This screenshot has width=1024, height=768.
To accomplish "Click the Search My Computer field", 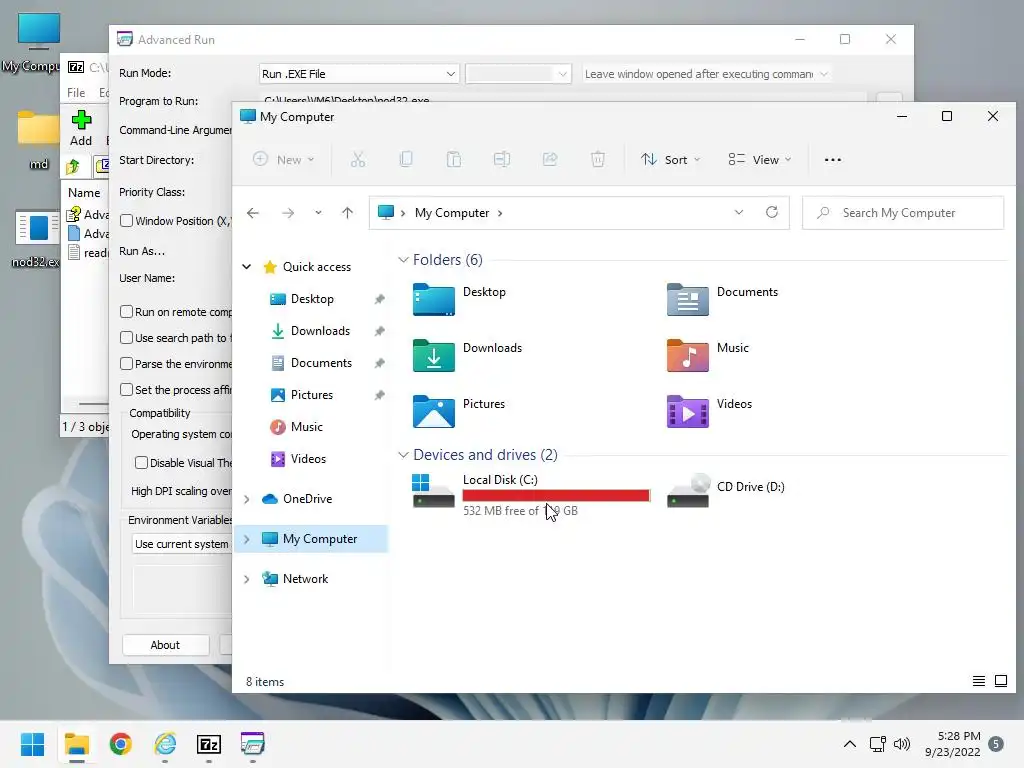I will pos(903,213).
